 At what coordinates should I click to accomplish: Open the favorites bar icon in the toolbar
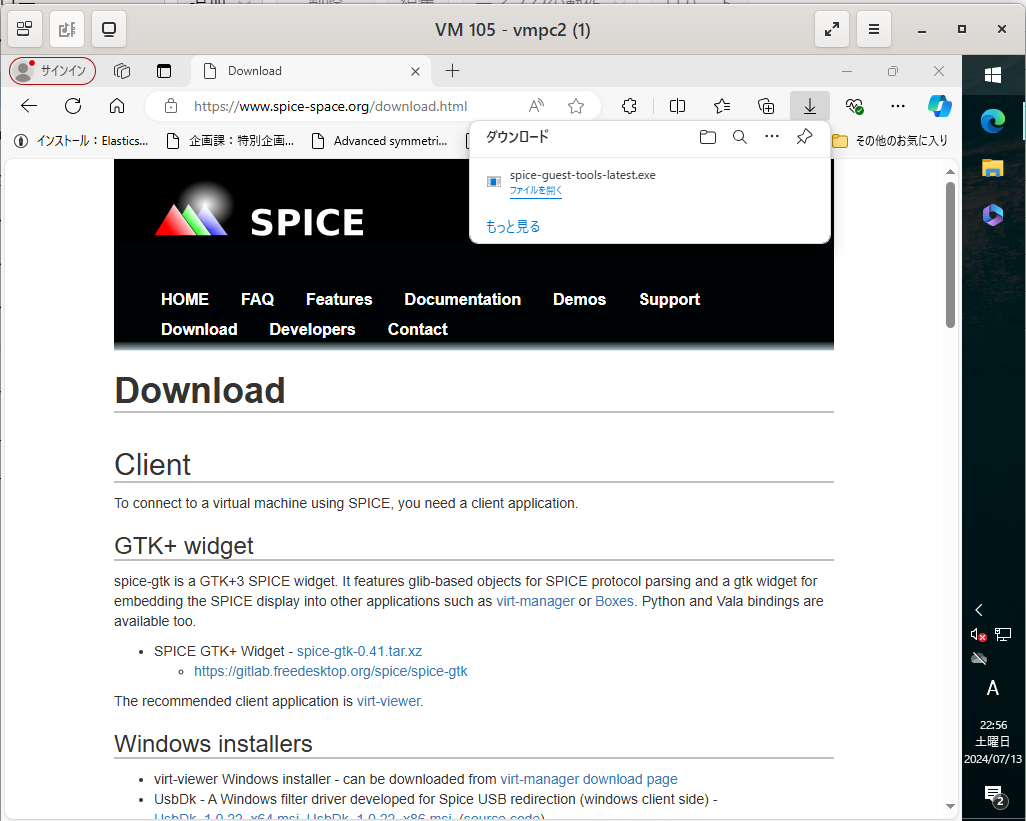tap(721, 105)
